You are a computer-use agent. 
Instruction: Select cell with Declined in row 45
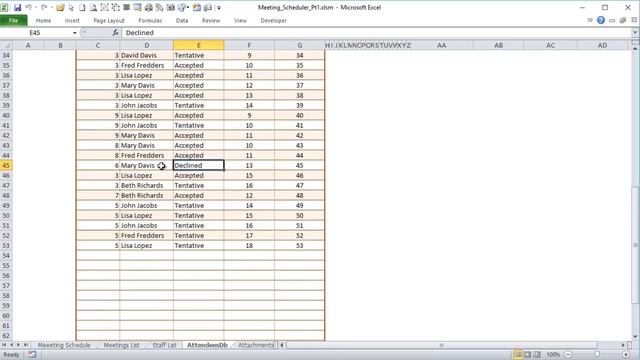[198, 165]
